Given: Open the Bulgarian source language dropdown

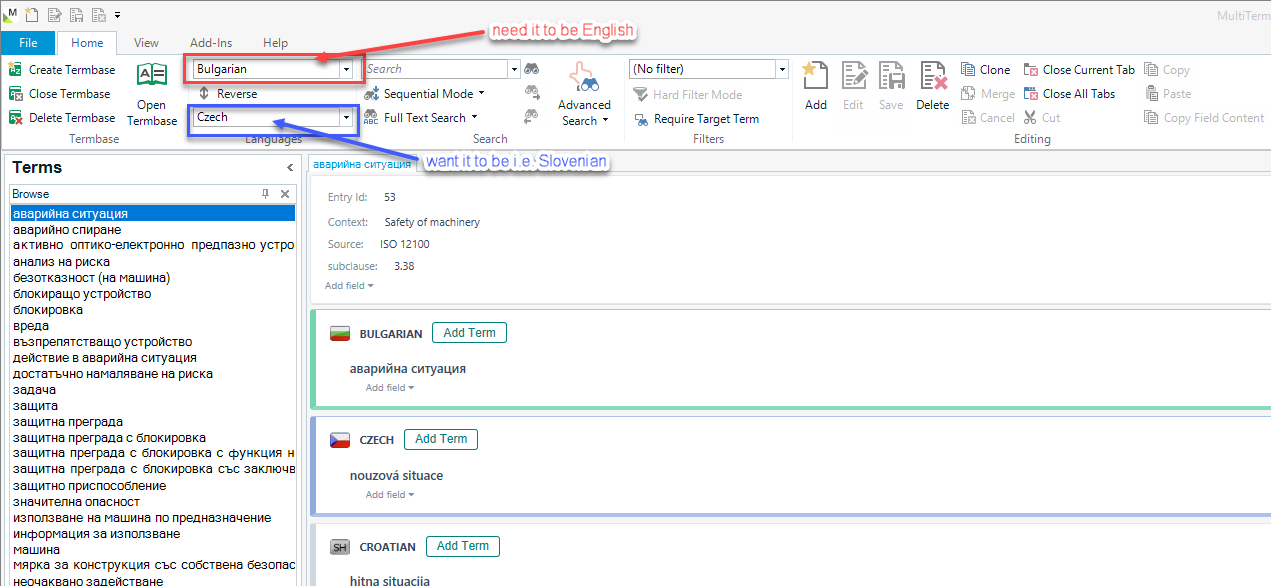Looking at the screenshot, I should tap(346, 69).
